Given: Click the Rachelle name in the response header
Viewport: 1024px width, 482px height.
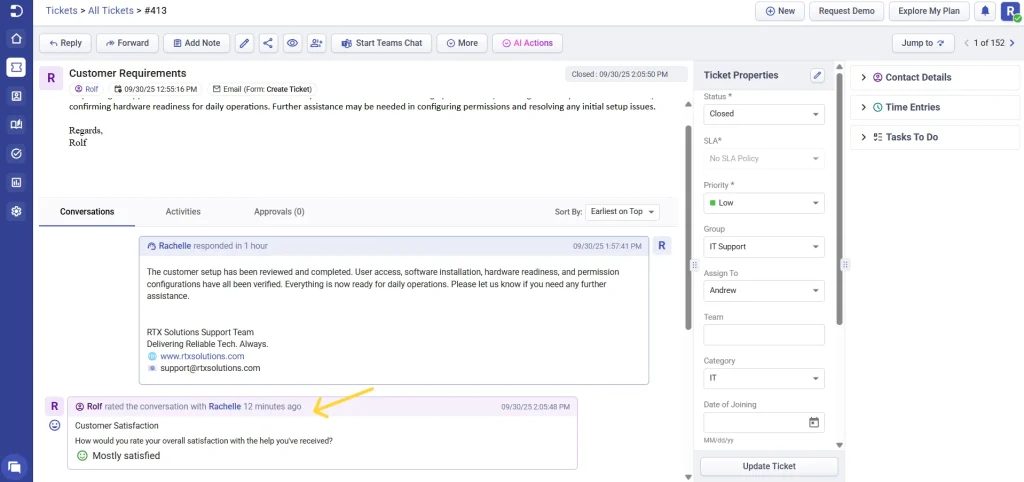Looking at the screenshot, I should click(x=174, y=246).
